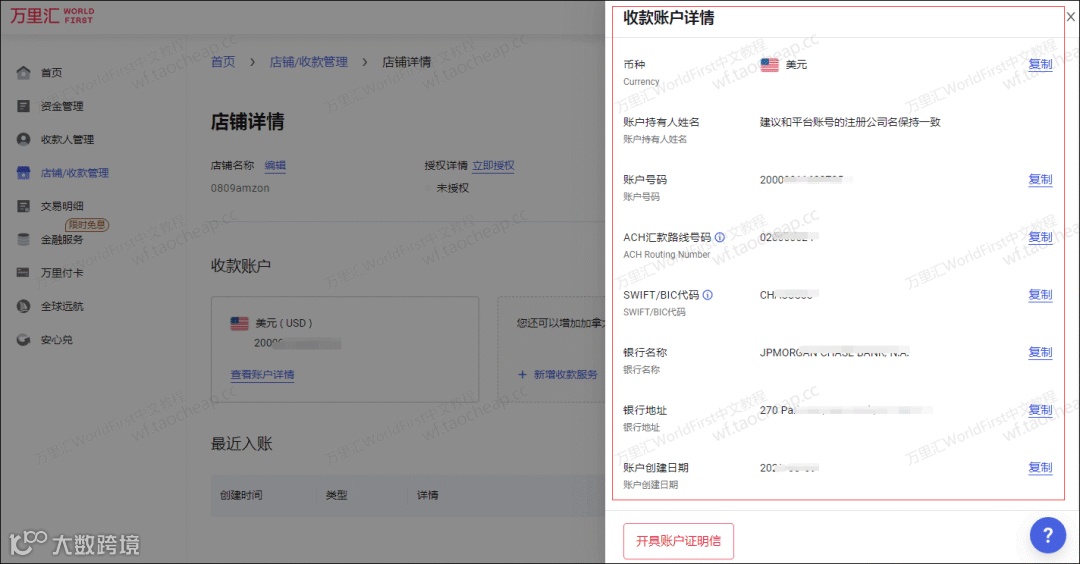Open 资金管理 in the sidebar menu
Viewport: 1080px width, 564px height.
click(62, 106)
